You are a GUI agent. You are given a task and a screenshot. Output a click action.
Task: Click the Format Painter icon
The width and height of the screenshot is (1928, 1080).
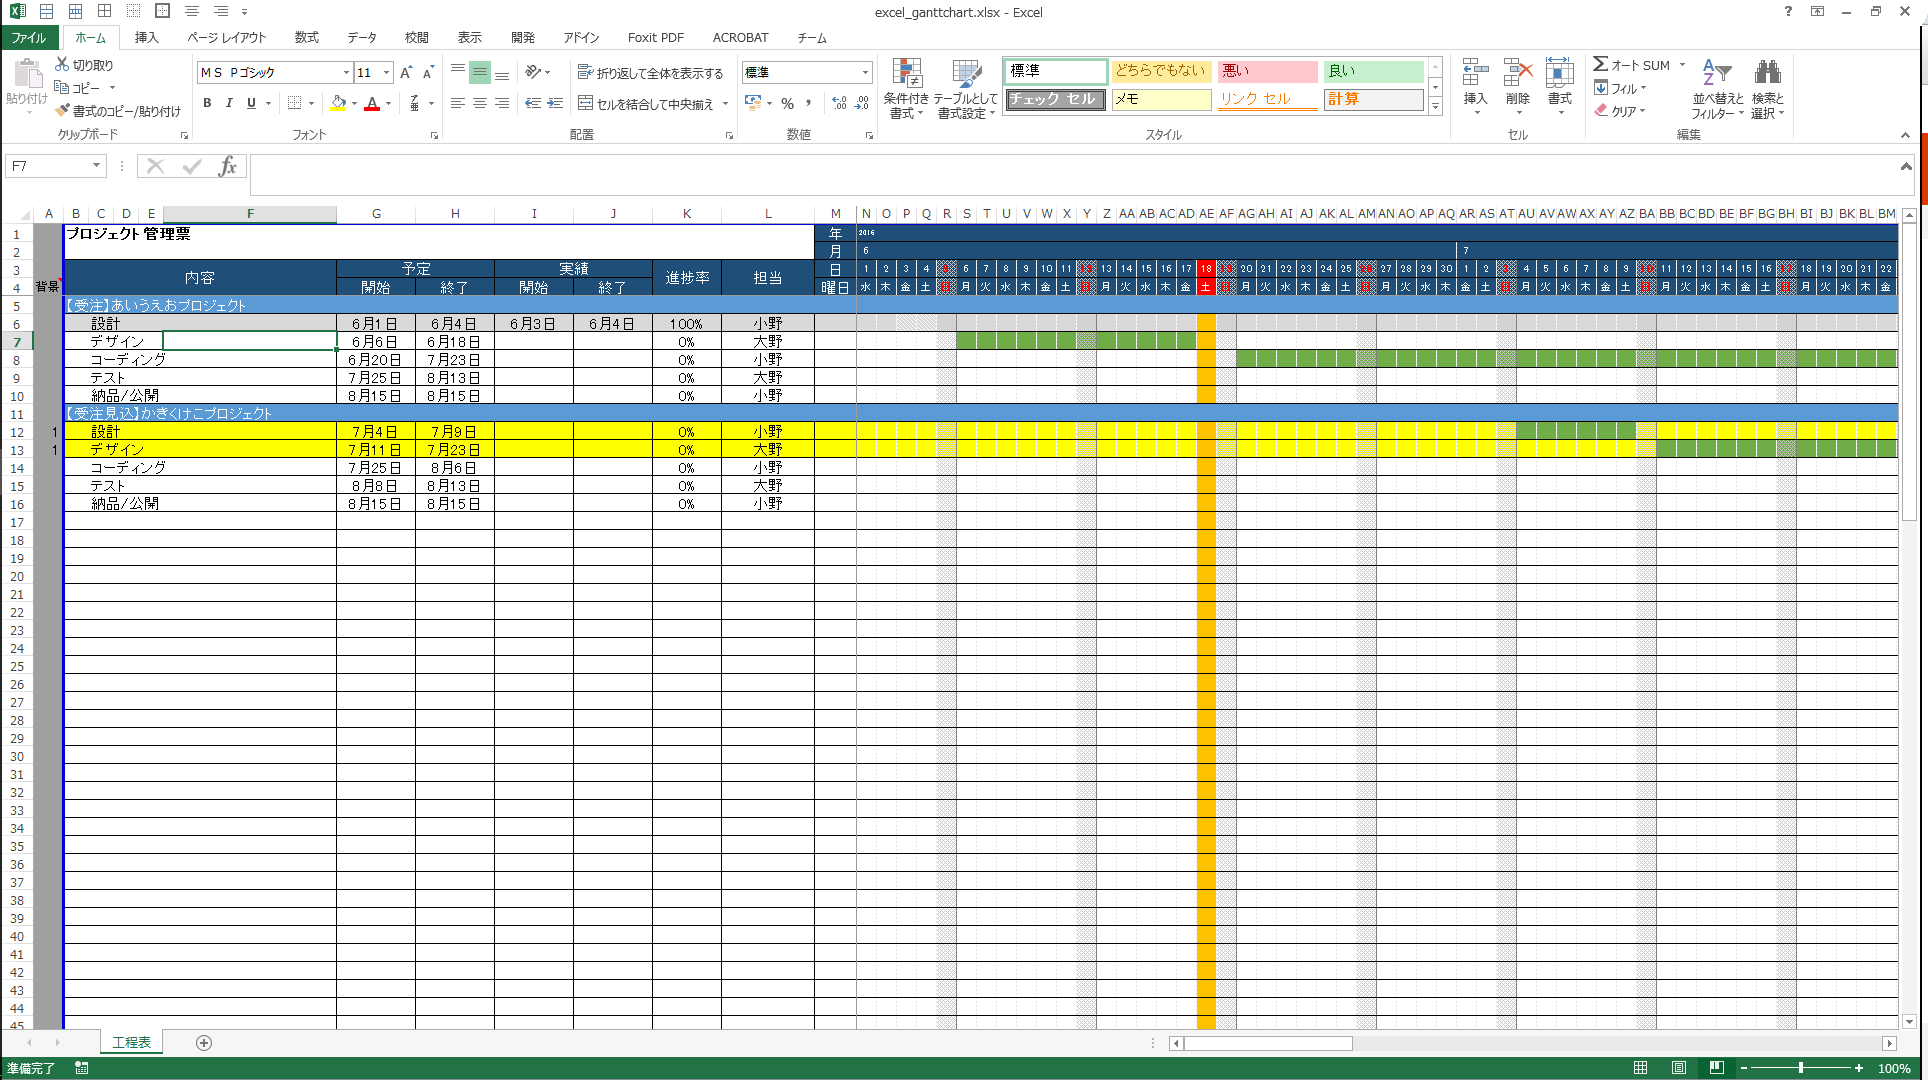[x=63, y=111]
